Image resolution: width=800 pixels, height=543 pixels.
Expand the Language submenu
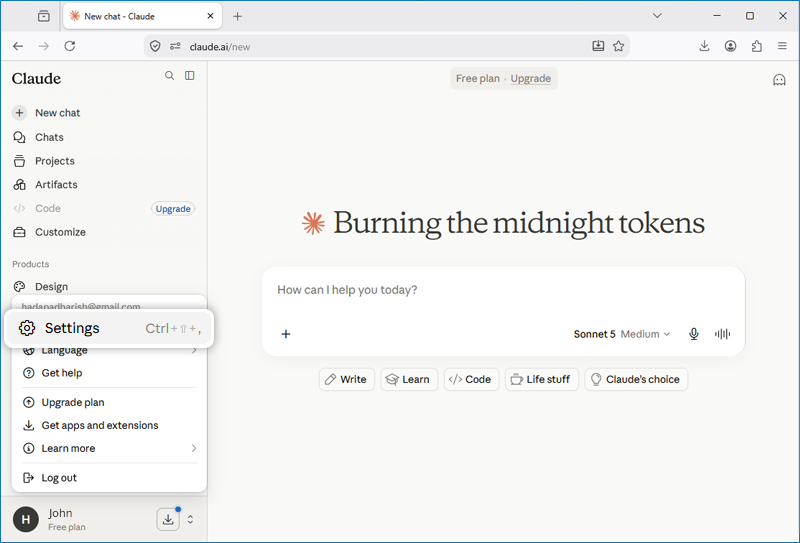coord(109,350)
